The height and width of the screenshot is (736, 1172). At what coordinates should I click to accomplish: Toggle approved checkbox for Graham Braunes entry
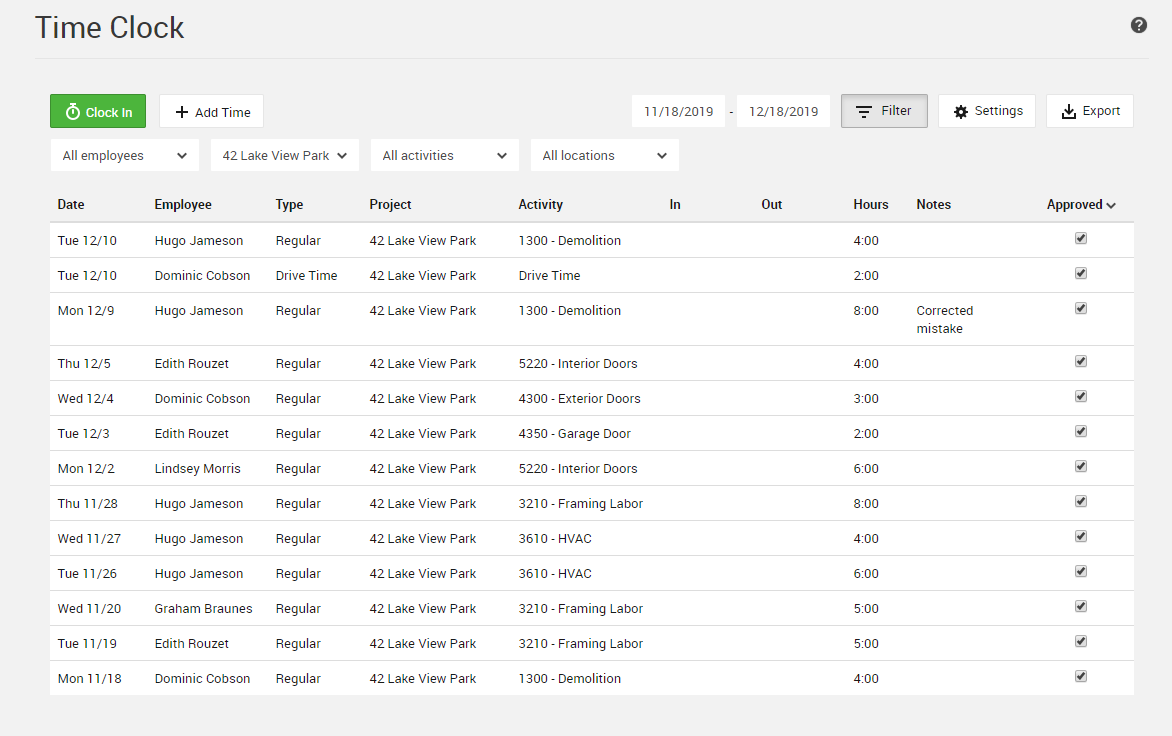1080,607
